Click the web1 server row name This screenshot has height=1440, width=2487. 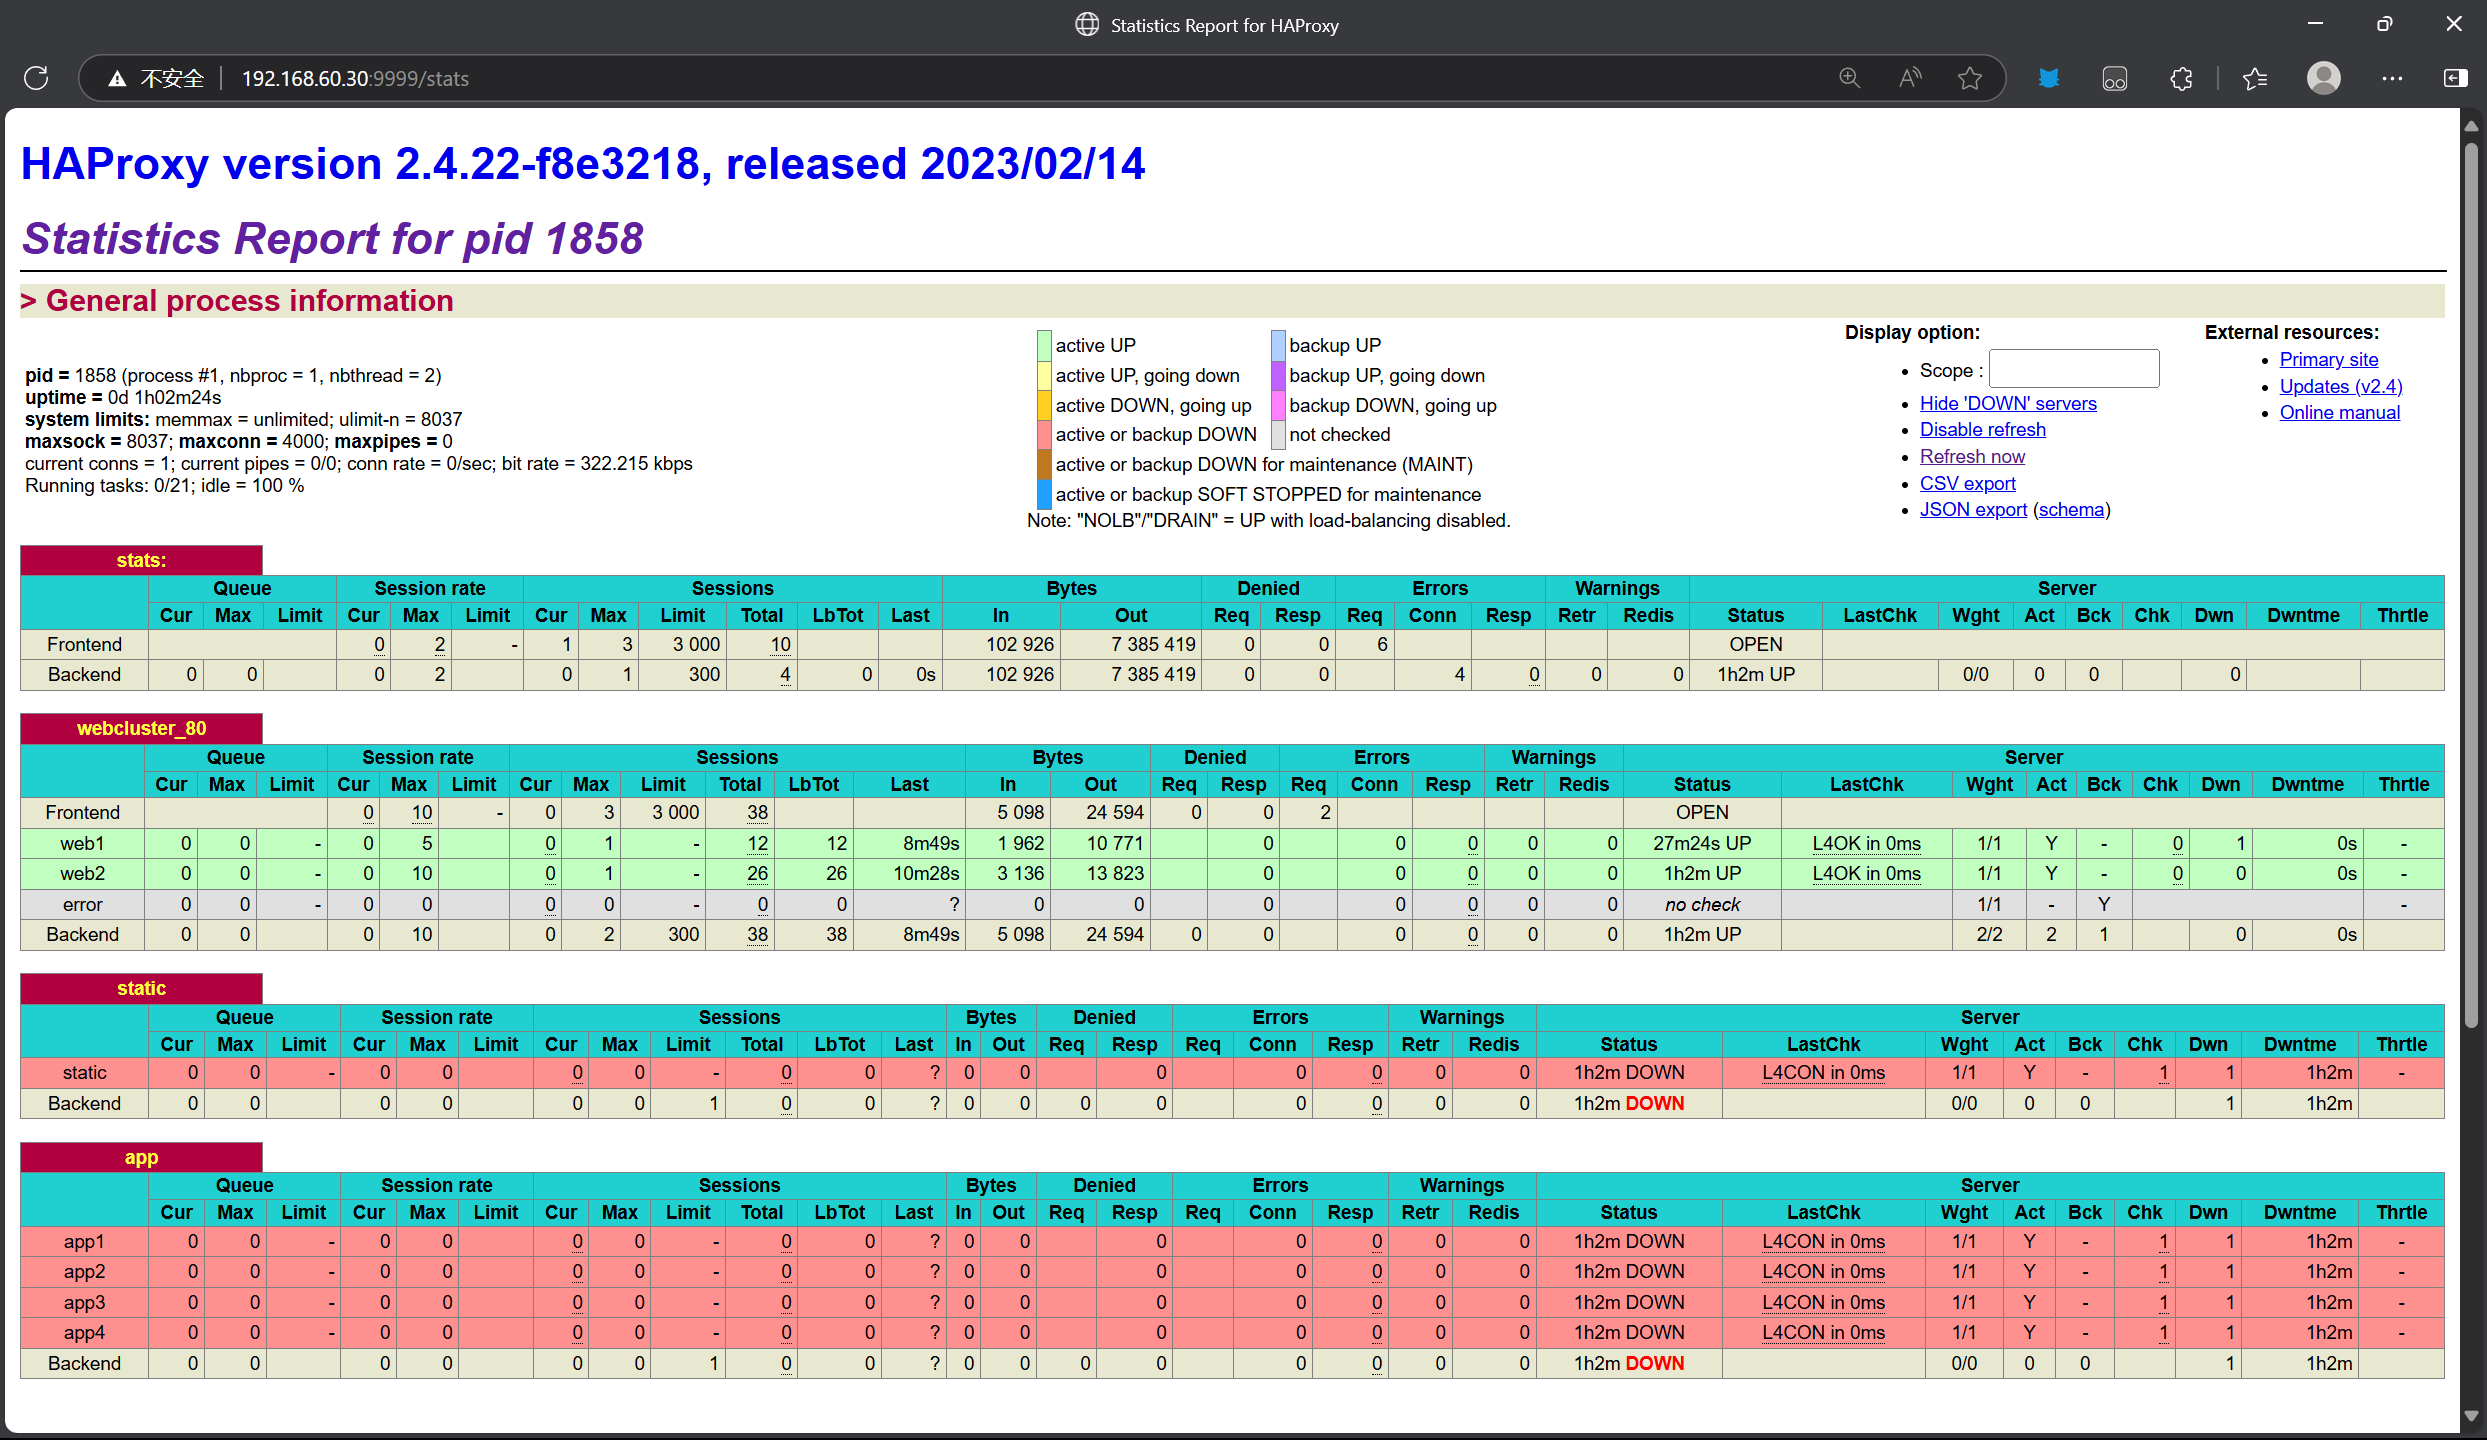point(82,843)
